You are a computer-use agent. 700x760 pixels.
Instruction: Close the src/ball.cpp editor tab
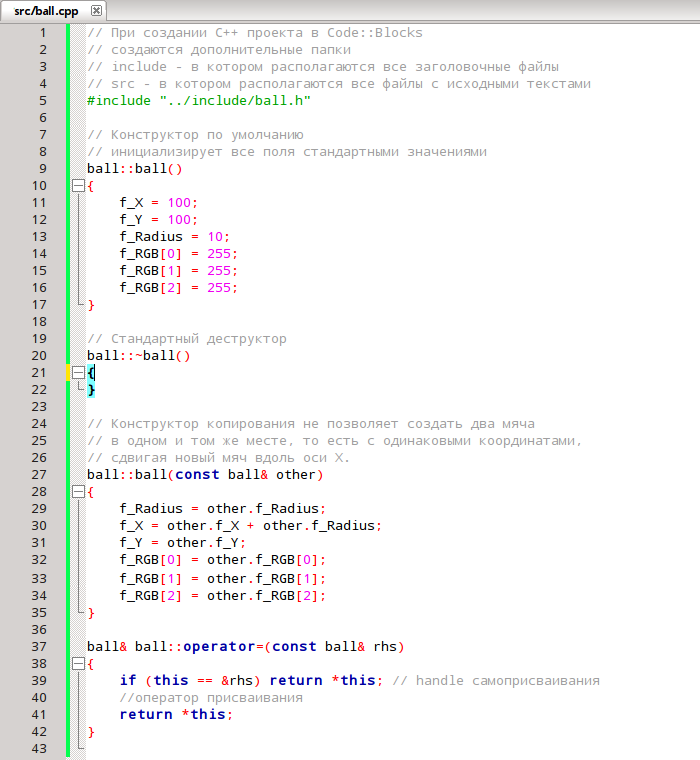coord(96,10)
